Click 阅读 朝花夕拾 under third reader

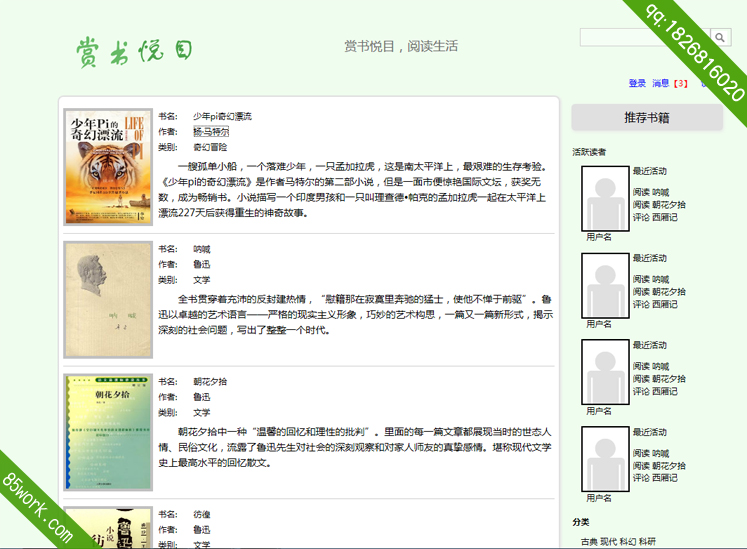[x=659, y=379]
